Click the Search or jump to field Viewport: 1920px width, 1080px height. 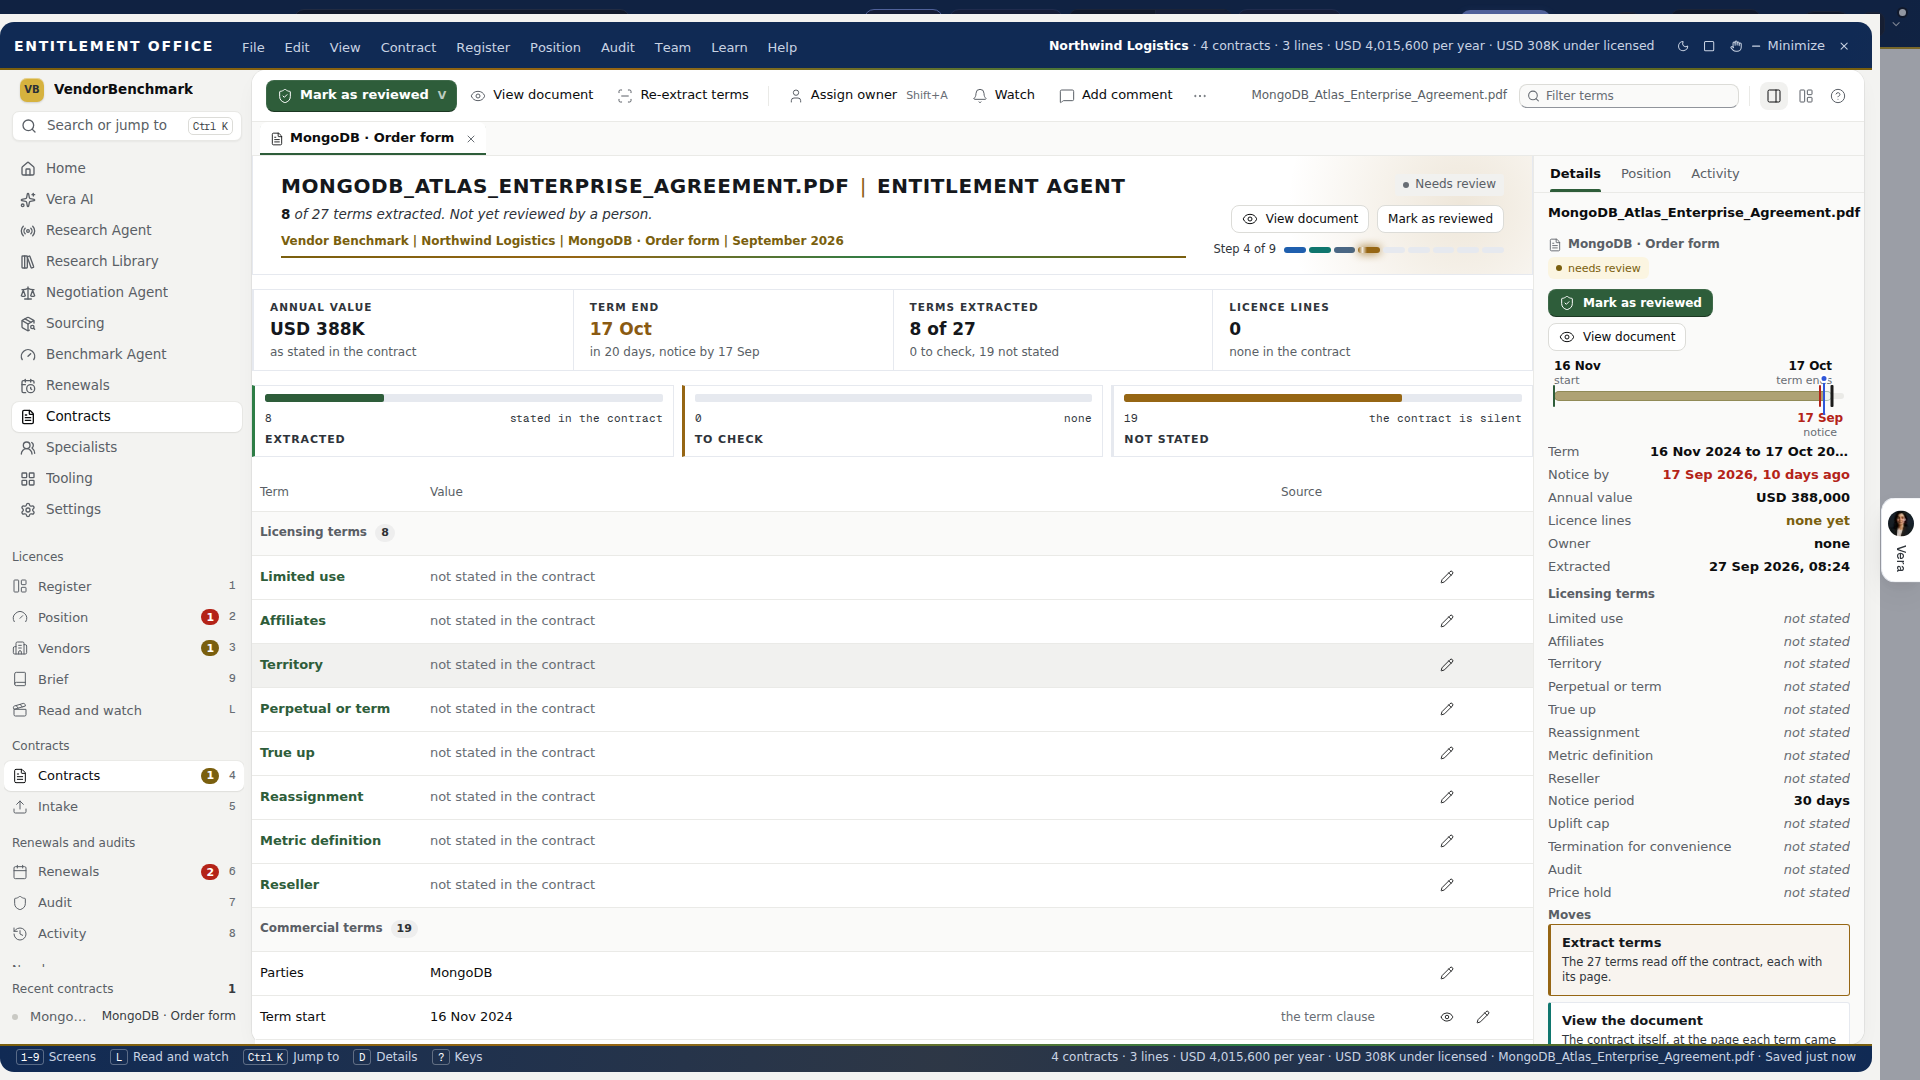127,126
